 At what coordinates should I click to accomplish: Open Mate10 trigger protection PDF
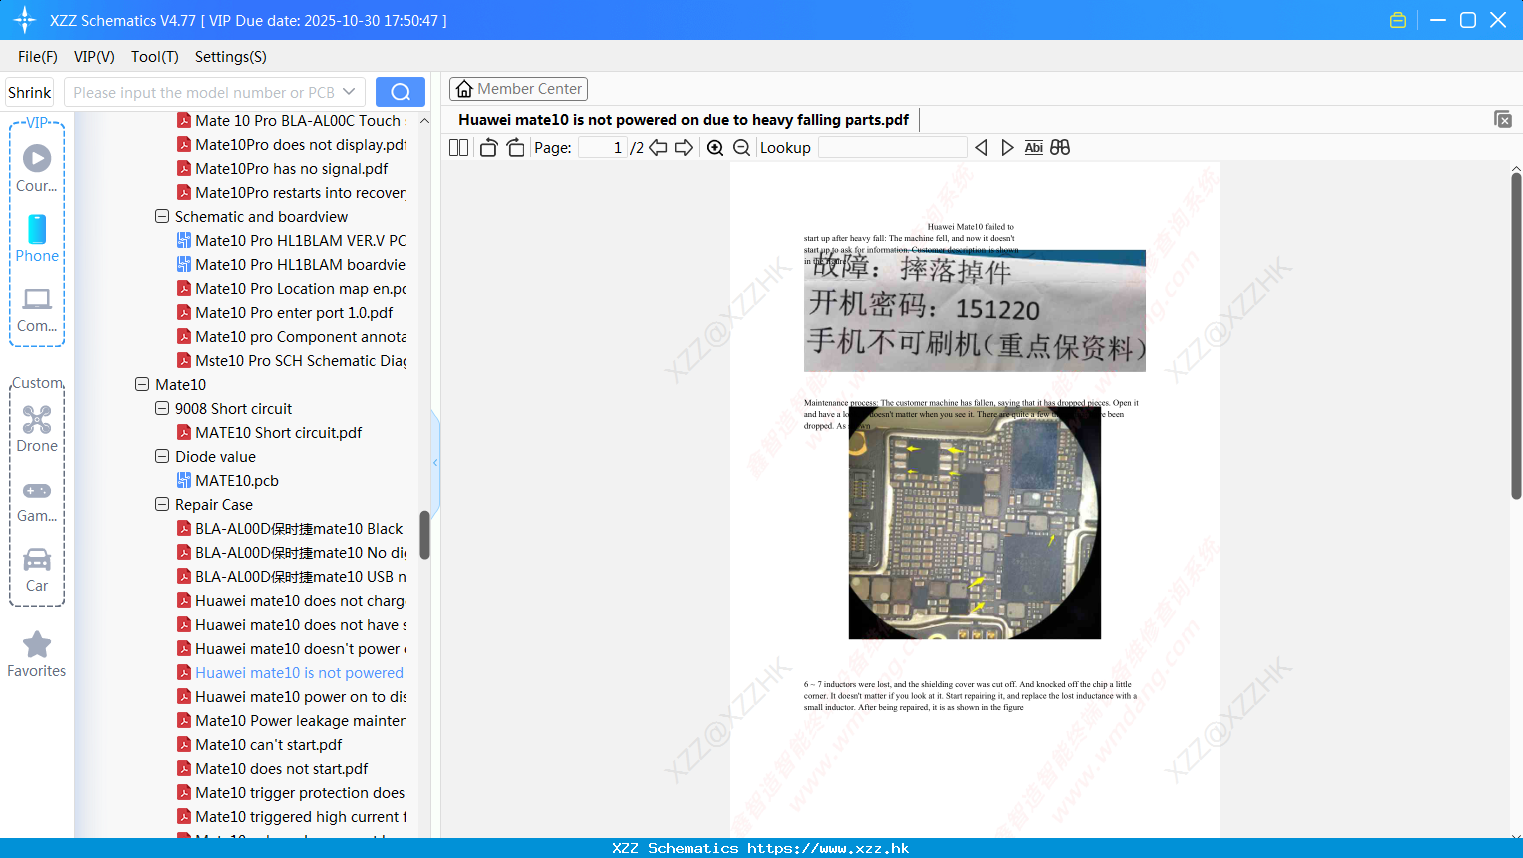292,792
